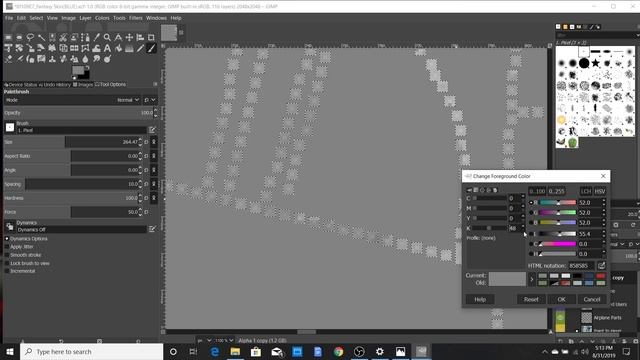
Task: Select the Move tool
Action: click(129, 38)
